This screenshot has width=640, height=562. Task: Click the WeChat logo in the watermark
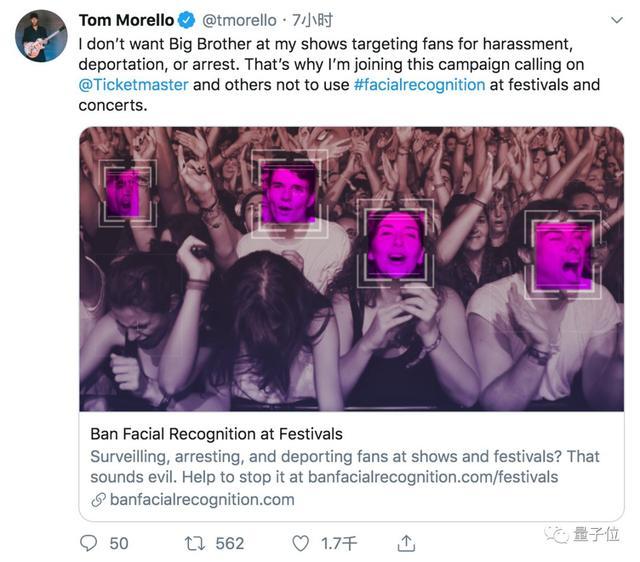coord(555,535)
